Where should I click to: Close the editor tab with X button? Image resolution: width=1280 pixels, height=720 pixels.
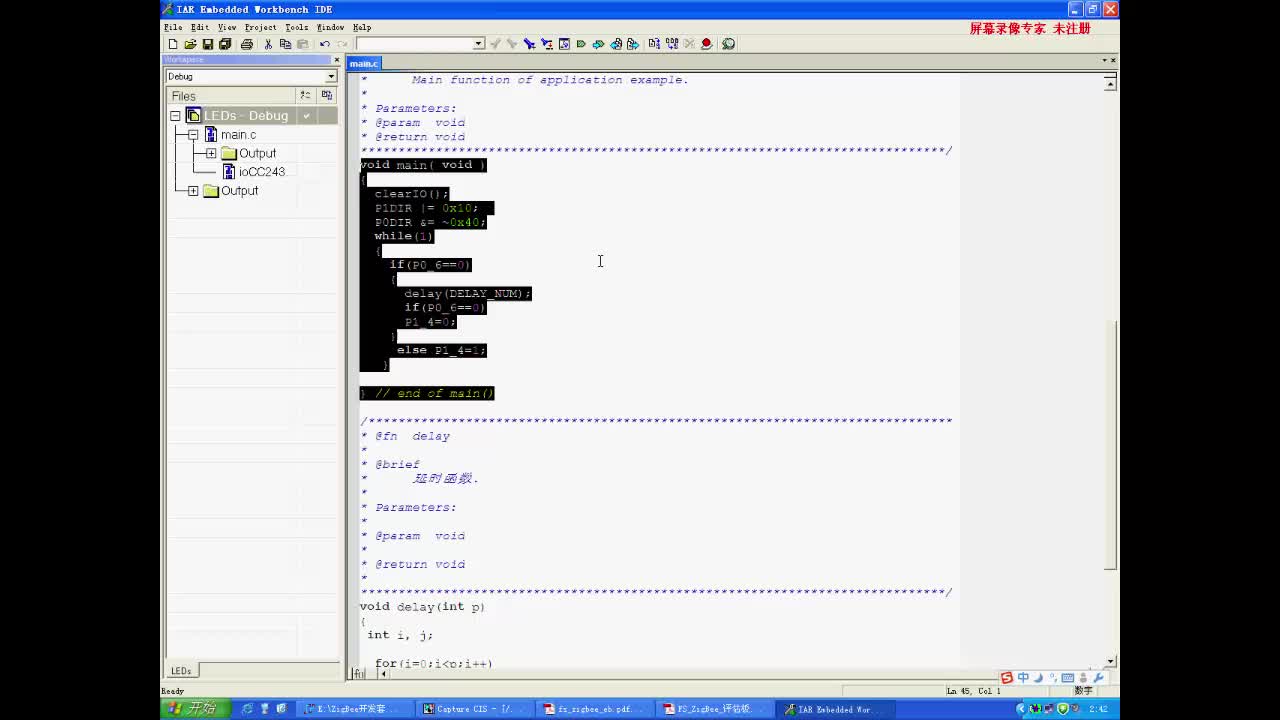pos(1113,60)
